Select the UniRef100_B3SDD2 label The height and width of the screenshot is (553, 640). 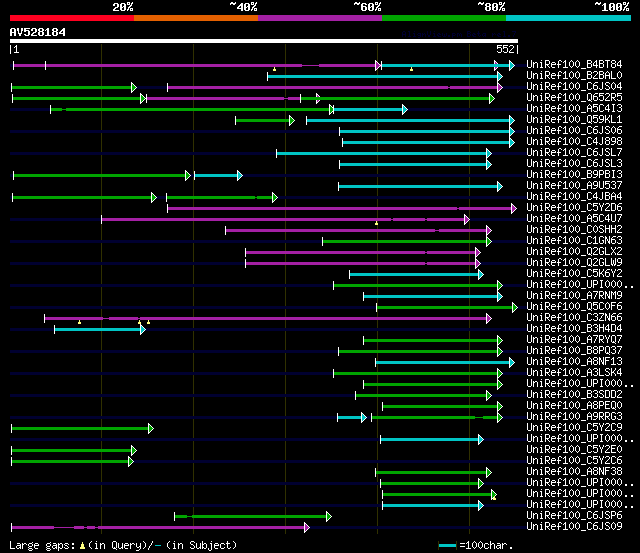tap(574, 395)
